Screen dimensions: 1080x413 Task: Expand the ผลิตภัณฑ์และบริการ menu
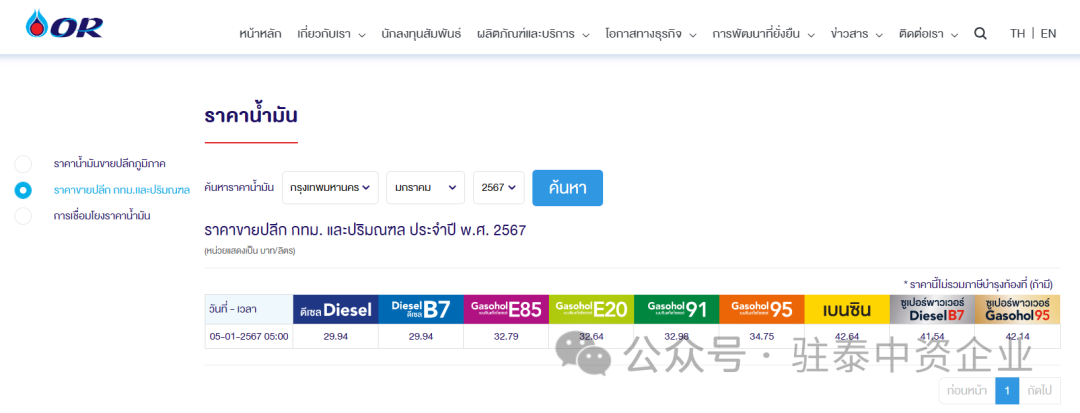533,34
